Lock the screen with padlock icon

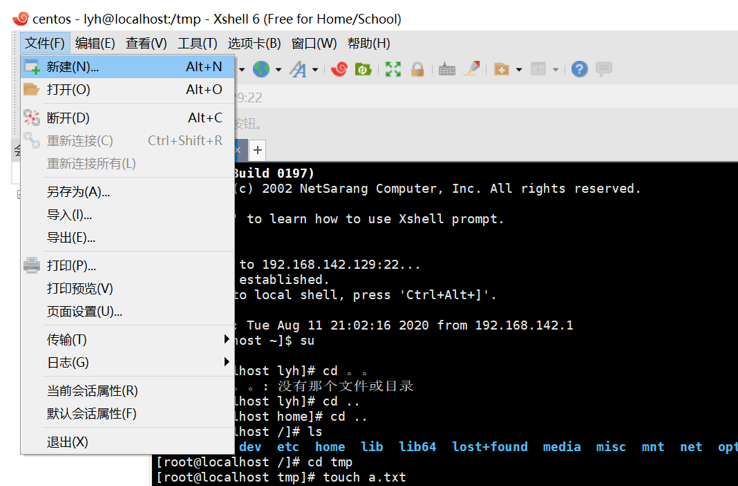(x=417, y=69)
